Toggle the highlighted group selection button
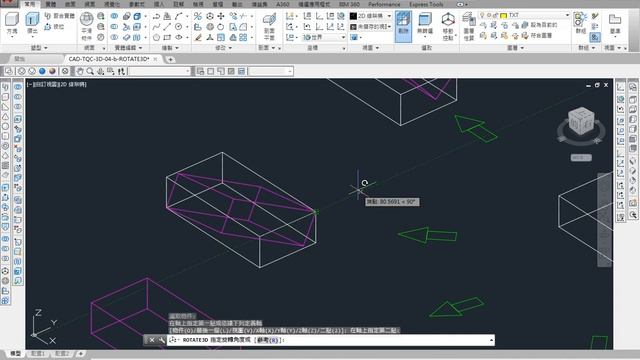The image size is (640, 360). (x=595, y=37)
